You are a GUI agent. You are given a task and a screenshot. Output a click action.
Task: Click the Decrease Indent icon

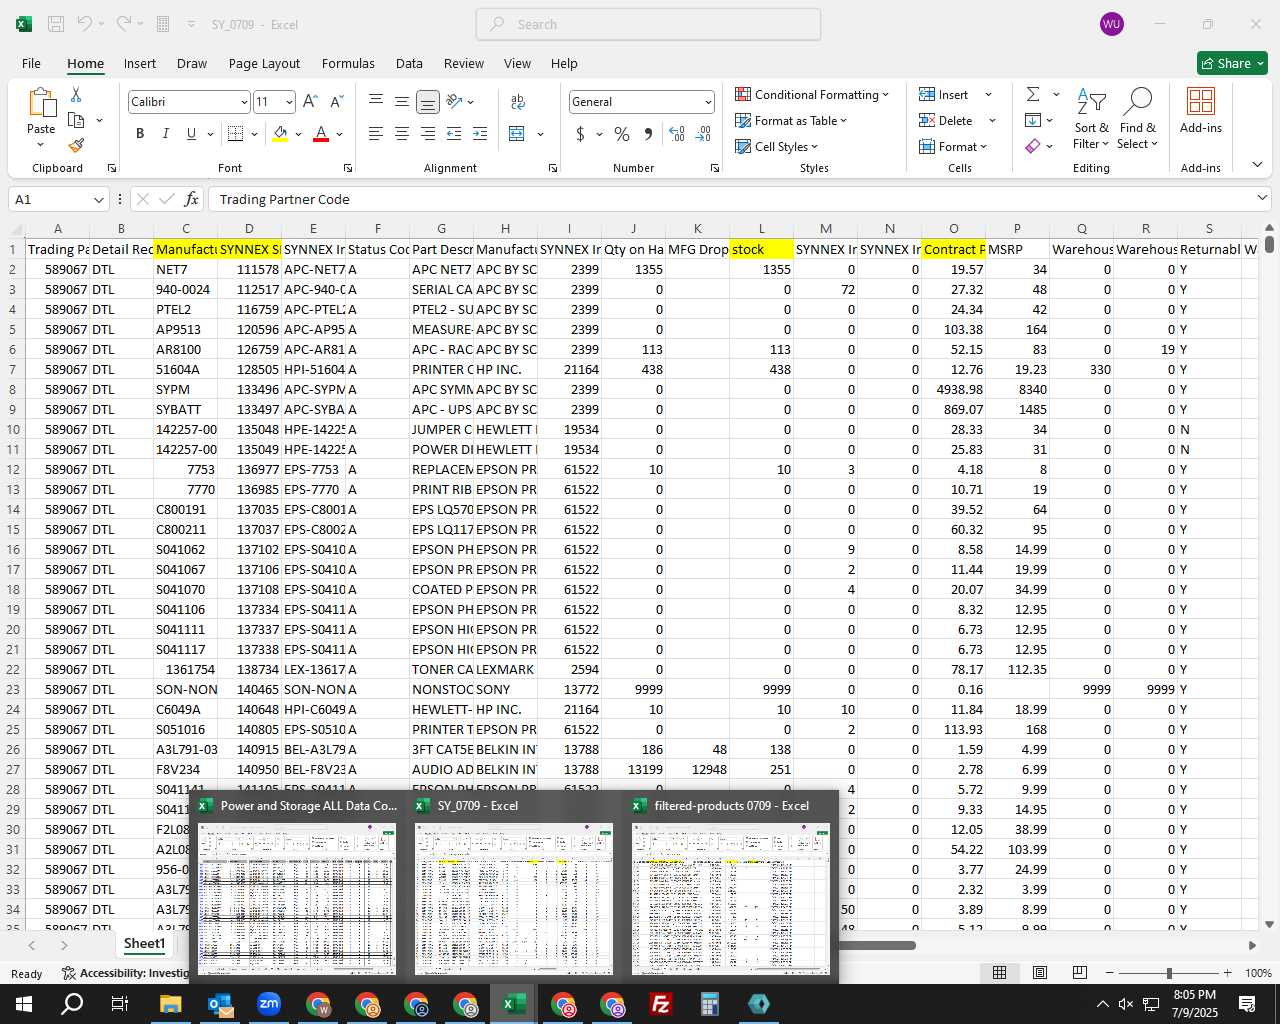click(454, 133)
